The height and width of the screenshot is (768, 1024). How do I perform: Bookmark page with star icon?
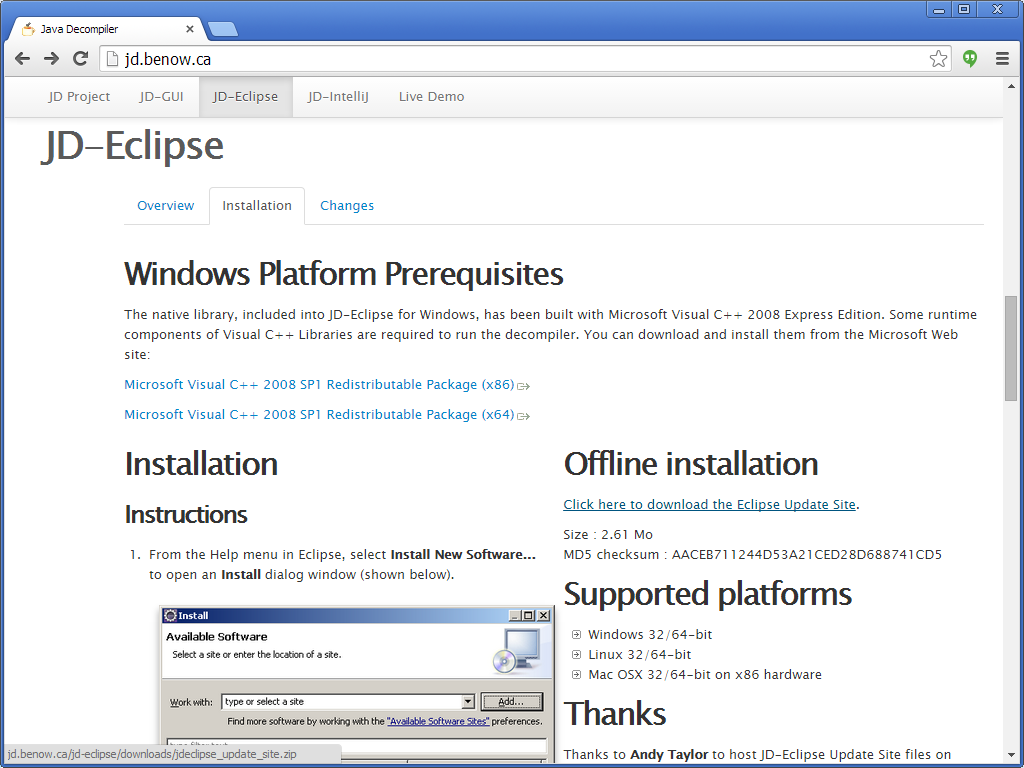(x=938, y=59)
